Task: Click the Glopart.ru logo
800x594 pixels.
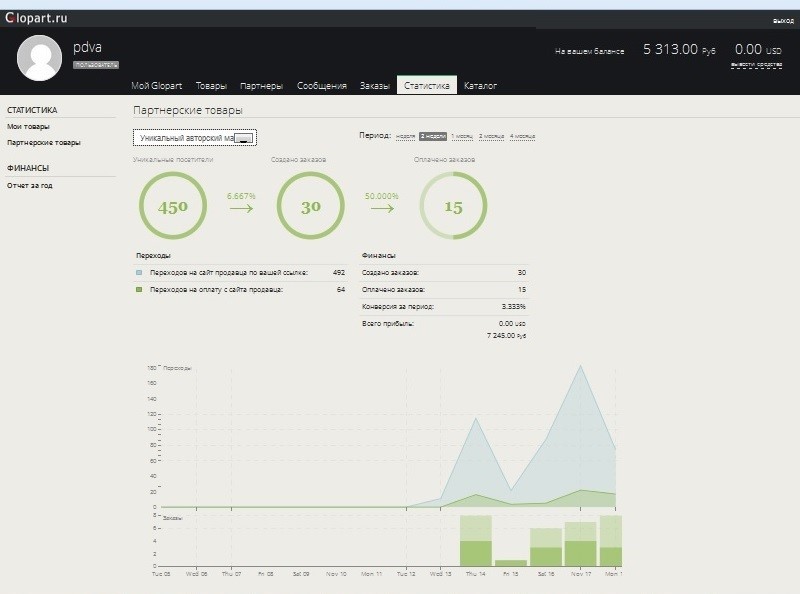Action: pyautogui.click(x=36, y=18)
